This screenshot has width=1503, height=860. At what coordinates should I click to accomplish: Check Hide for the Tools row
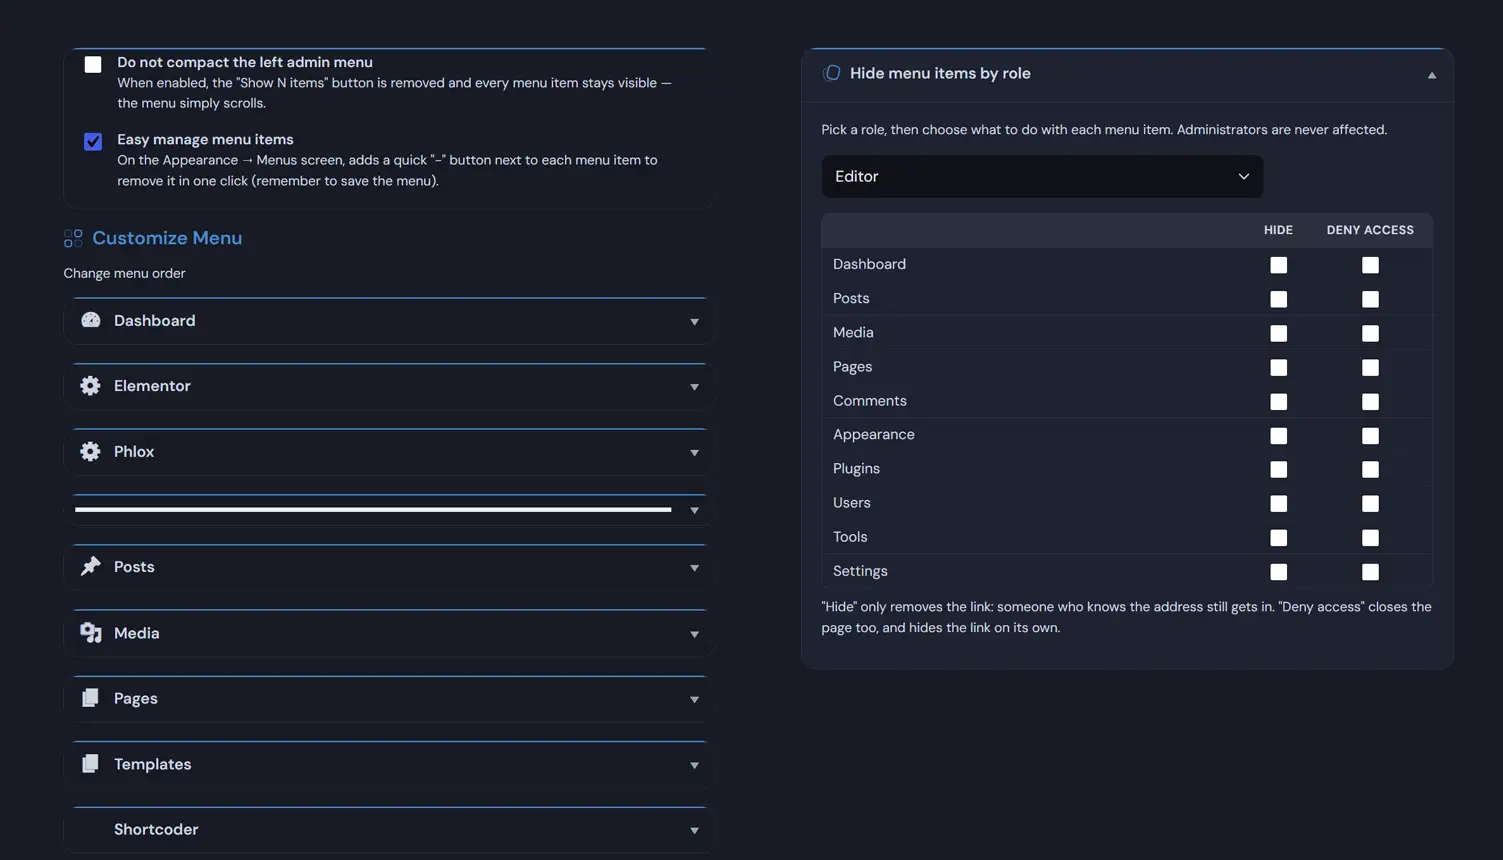1278,537
